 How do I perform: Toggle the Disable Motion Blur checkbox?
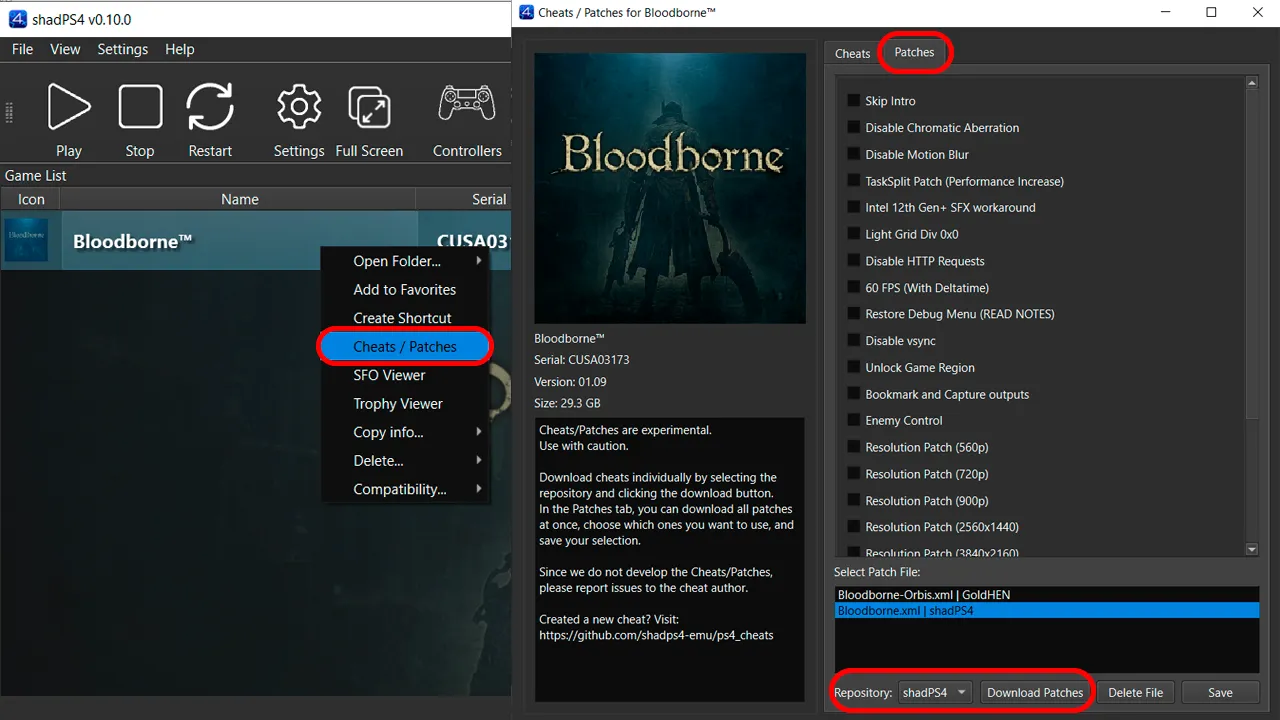[854, 154]
